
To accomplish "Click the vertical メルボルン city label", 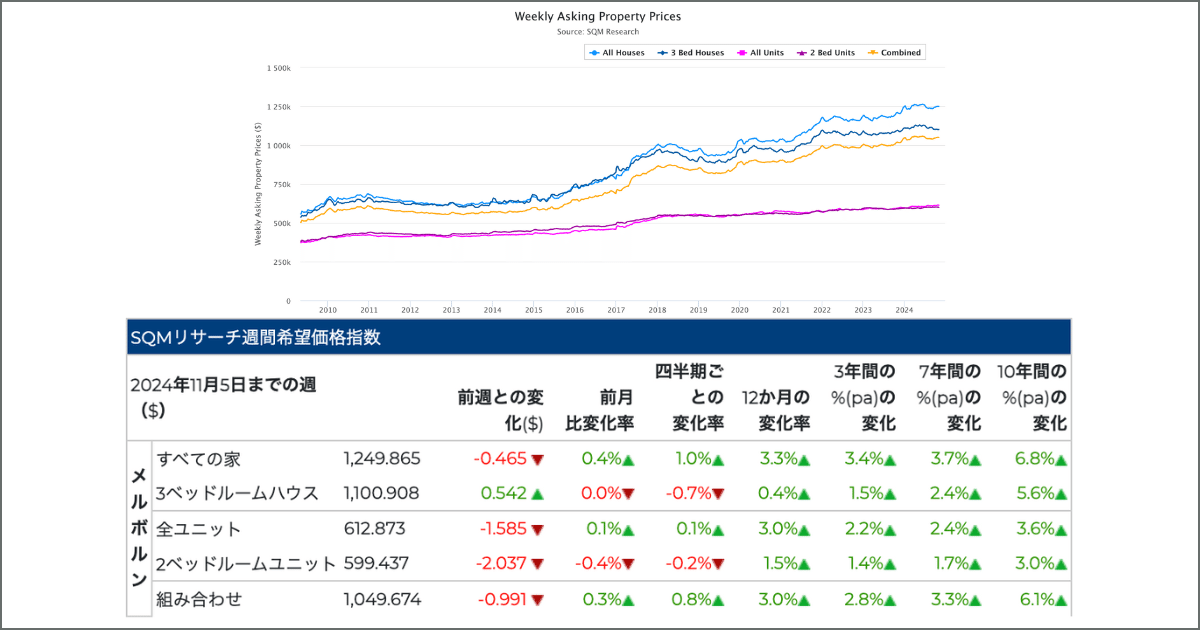I will (x=139, y=527).
